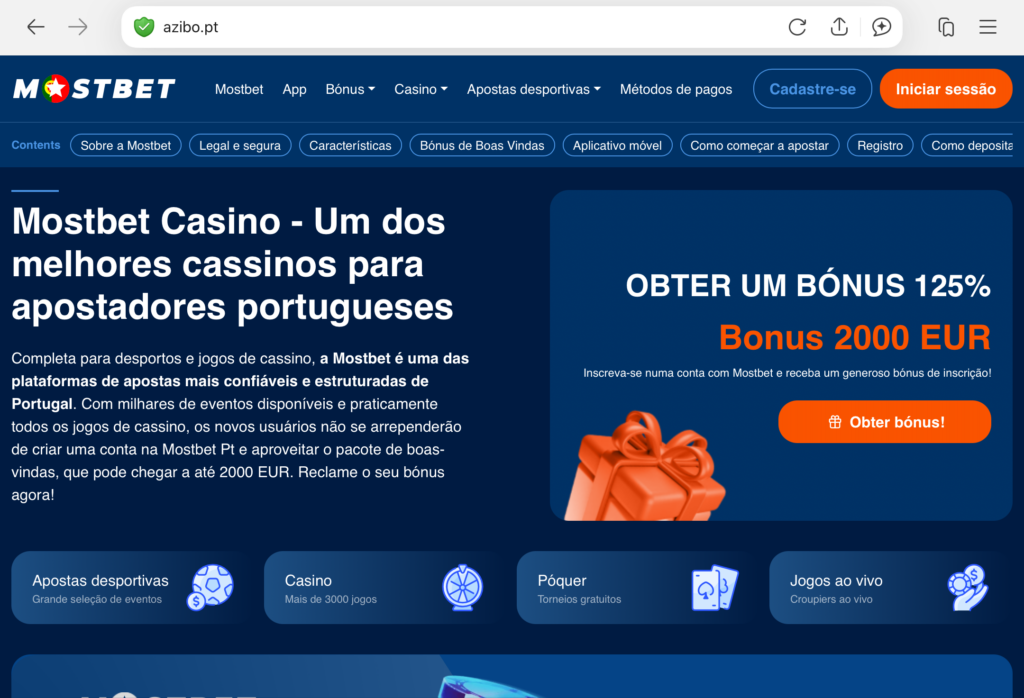Expand the Bónus dropdown menu
Image resolution: width=1024 pixels, height=698 pixels.
[x=350, y=89]
